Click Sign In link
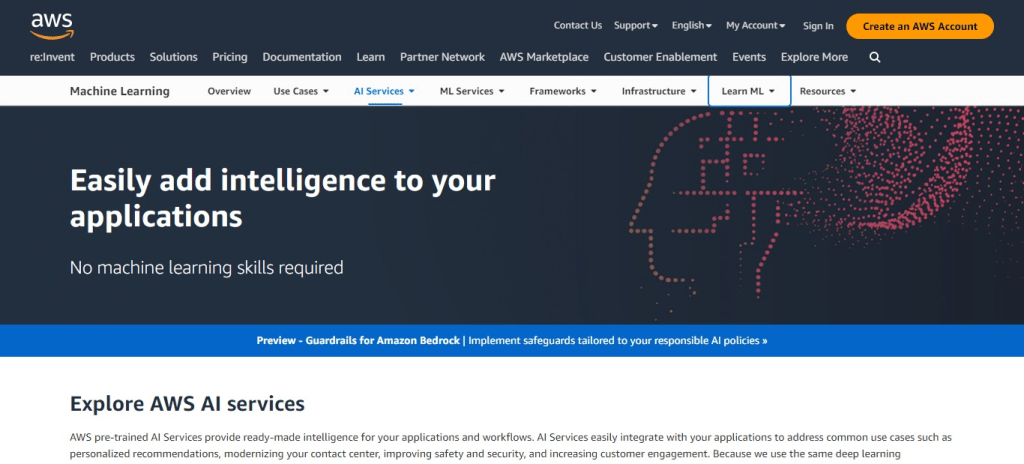 (818, 26)
